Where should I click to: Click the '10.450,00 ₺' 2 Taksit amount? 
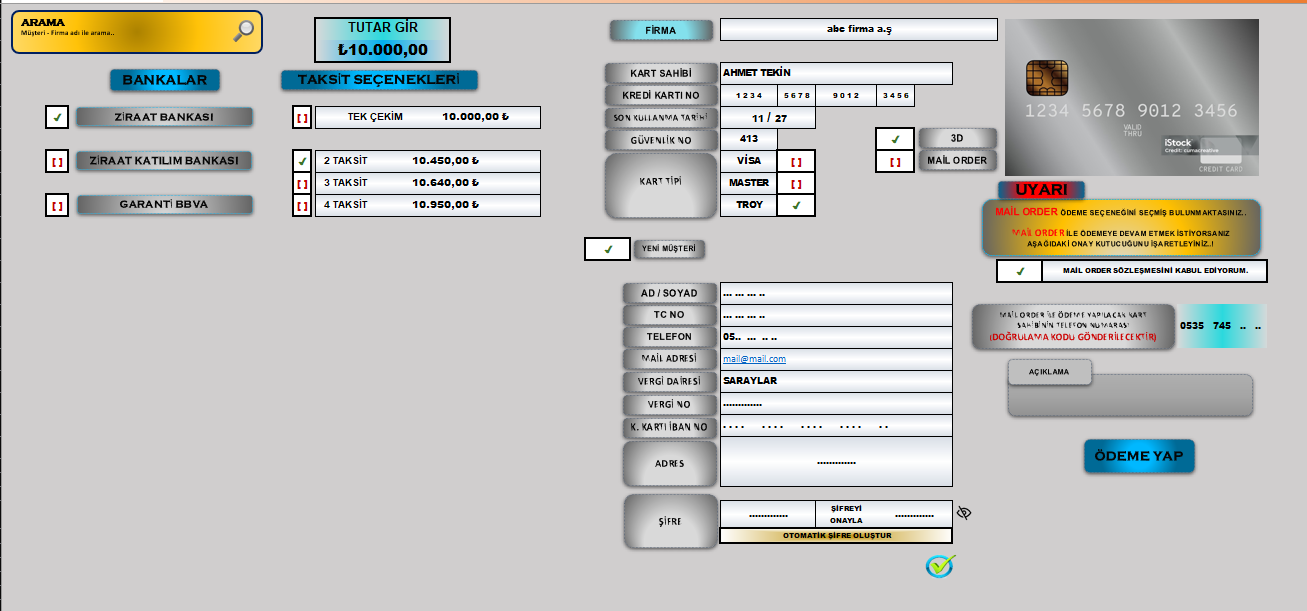coord(445,161)
